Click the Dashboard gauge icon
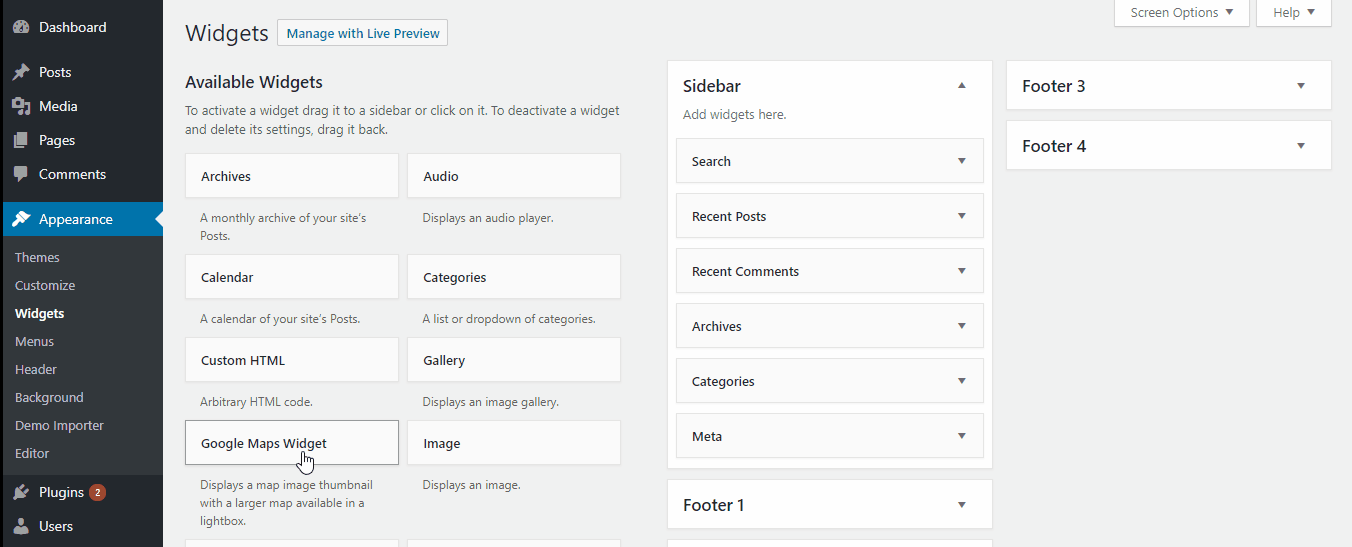 tap(20, 27)
